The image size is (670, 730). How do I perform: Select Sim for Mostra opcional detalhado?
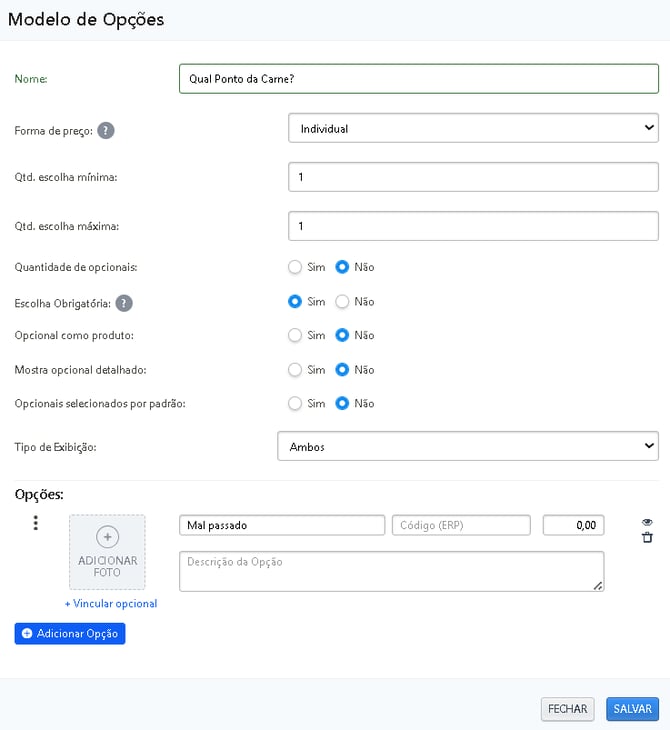coord(295,369)
